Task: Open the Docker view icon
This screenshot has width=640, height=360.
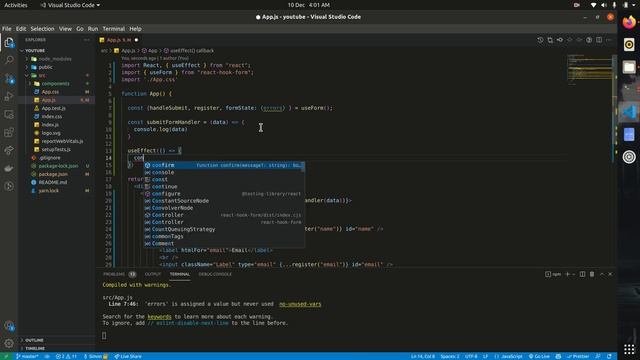Action: pyautogui.click(x=9, y=168)
